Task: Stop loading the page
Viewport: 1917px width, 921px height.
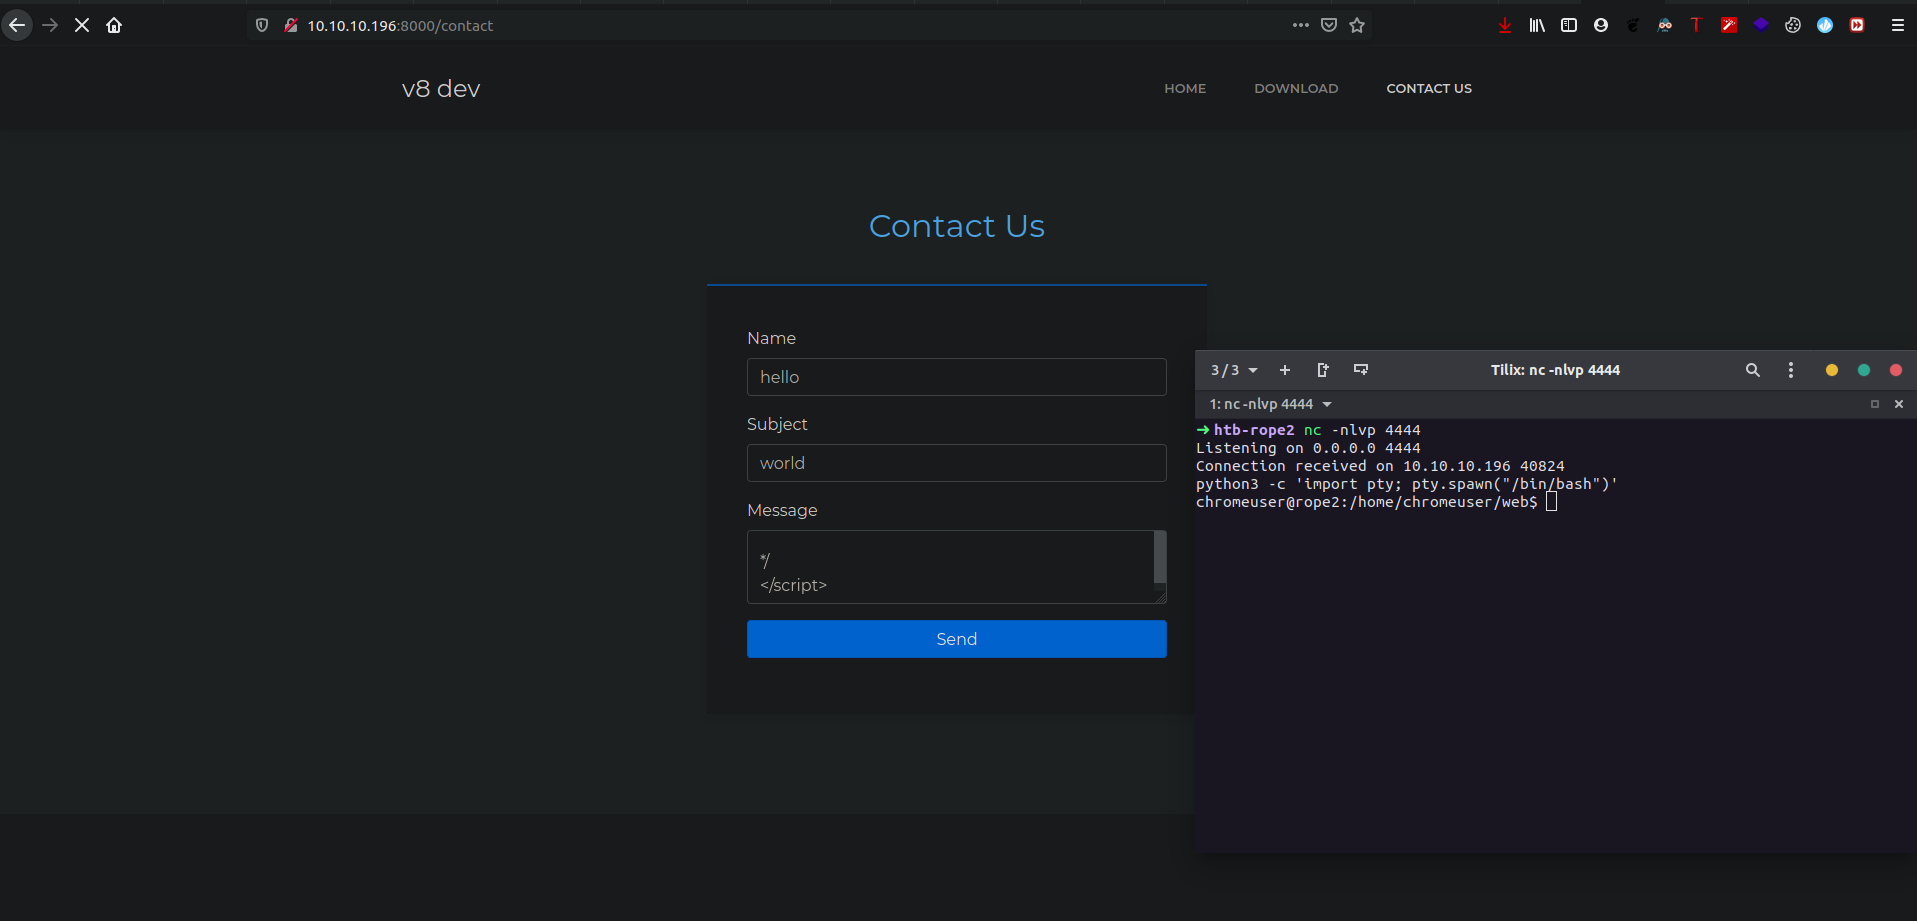Action: 82,25
